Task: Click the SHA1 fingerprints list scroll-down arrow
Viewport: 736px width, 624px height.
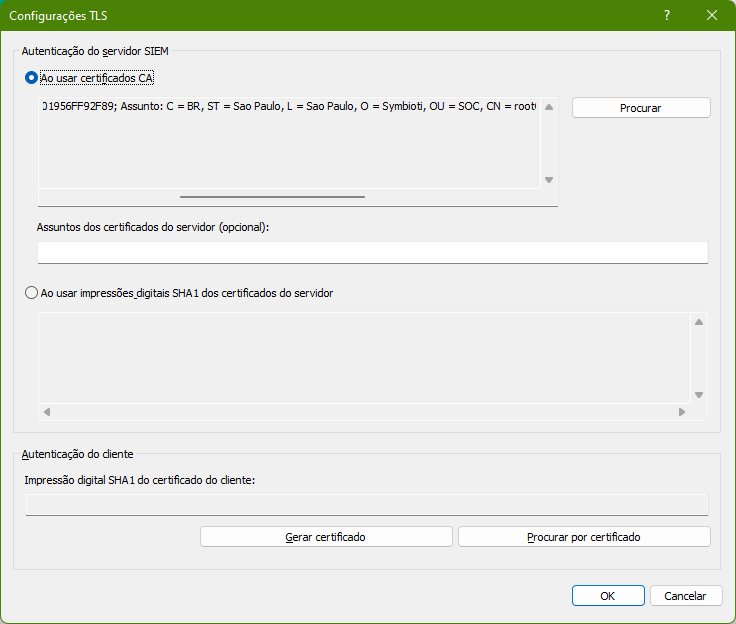Action: pos(699,395)
